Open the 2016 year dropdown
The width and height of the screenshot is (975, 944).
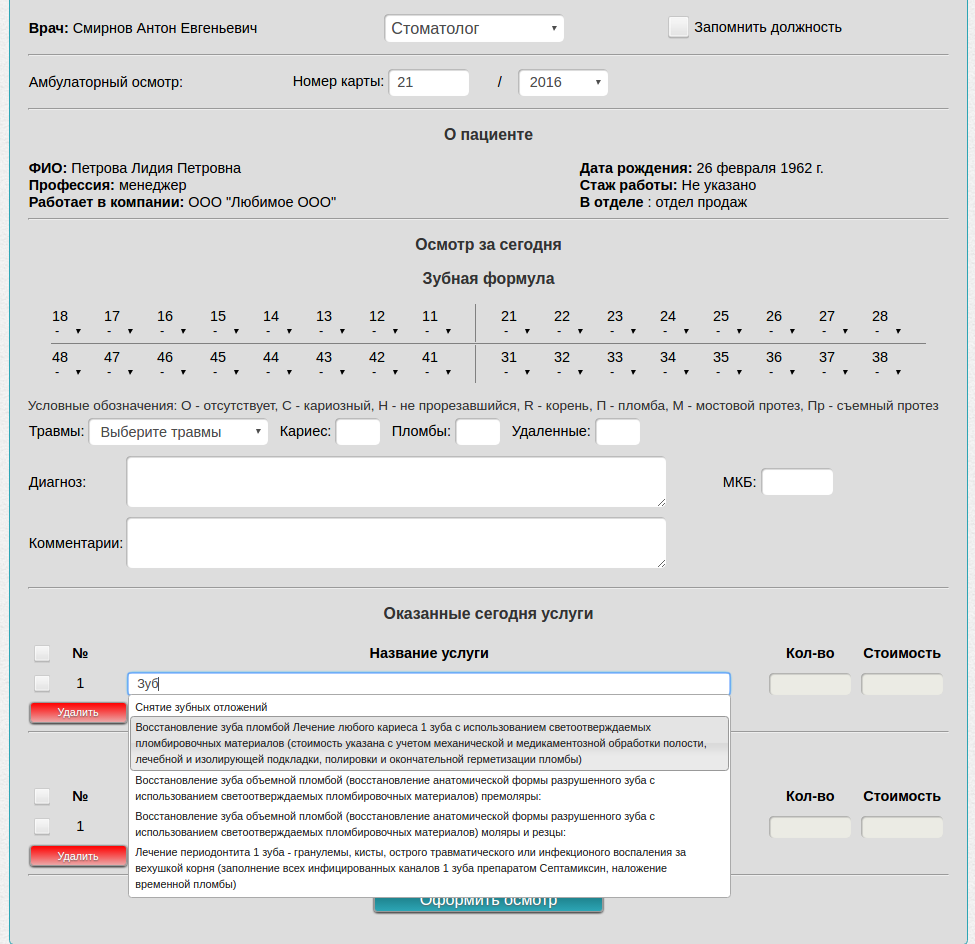(563, 83)
